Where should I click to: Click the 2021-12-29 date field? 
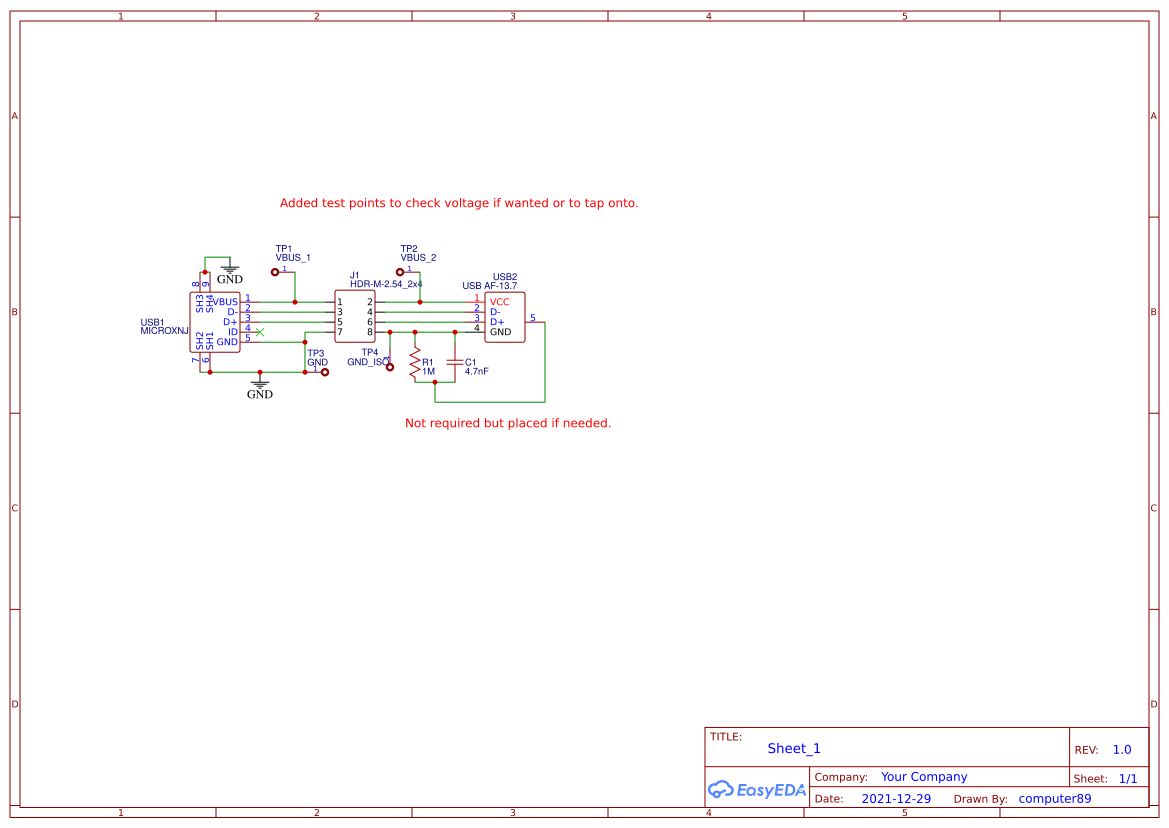point(896,798)
